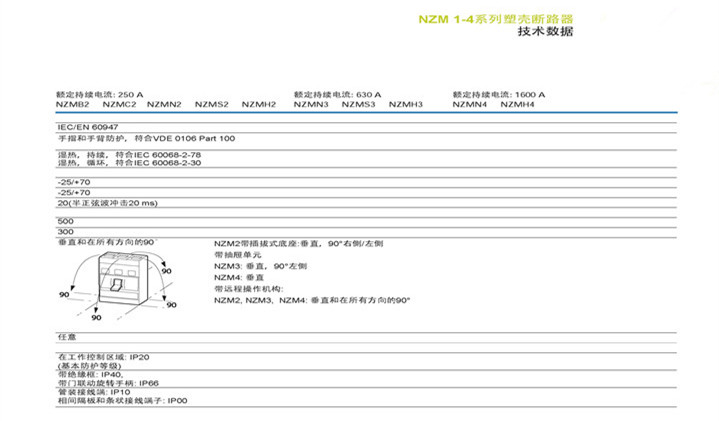The height and width of the screenshot is (421, 719).
Task: Select the NZMN3 column header
Action: (311, 104)
